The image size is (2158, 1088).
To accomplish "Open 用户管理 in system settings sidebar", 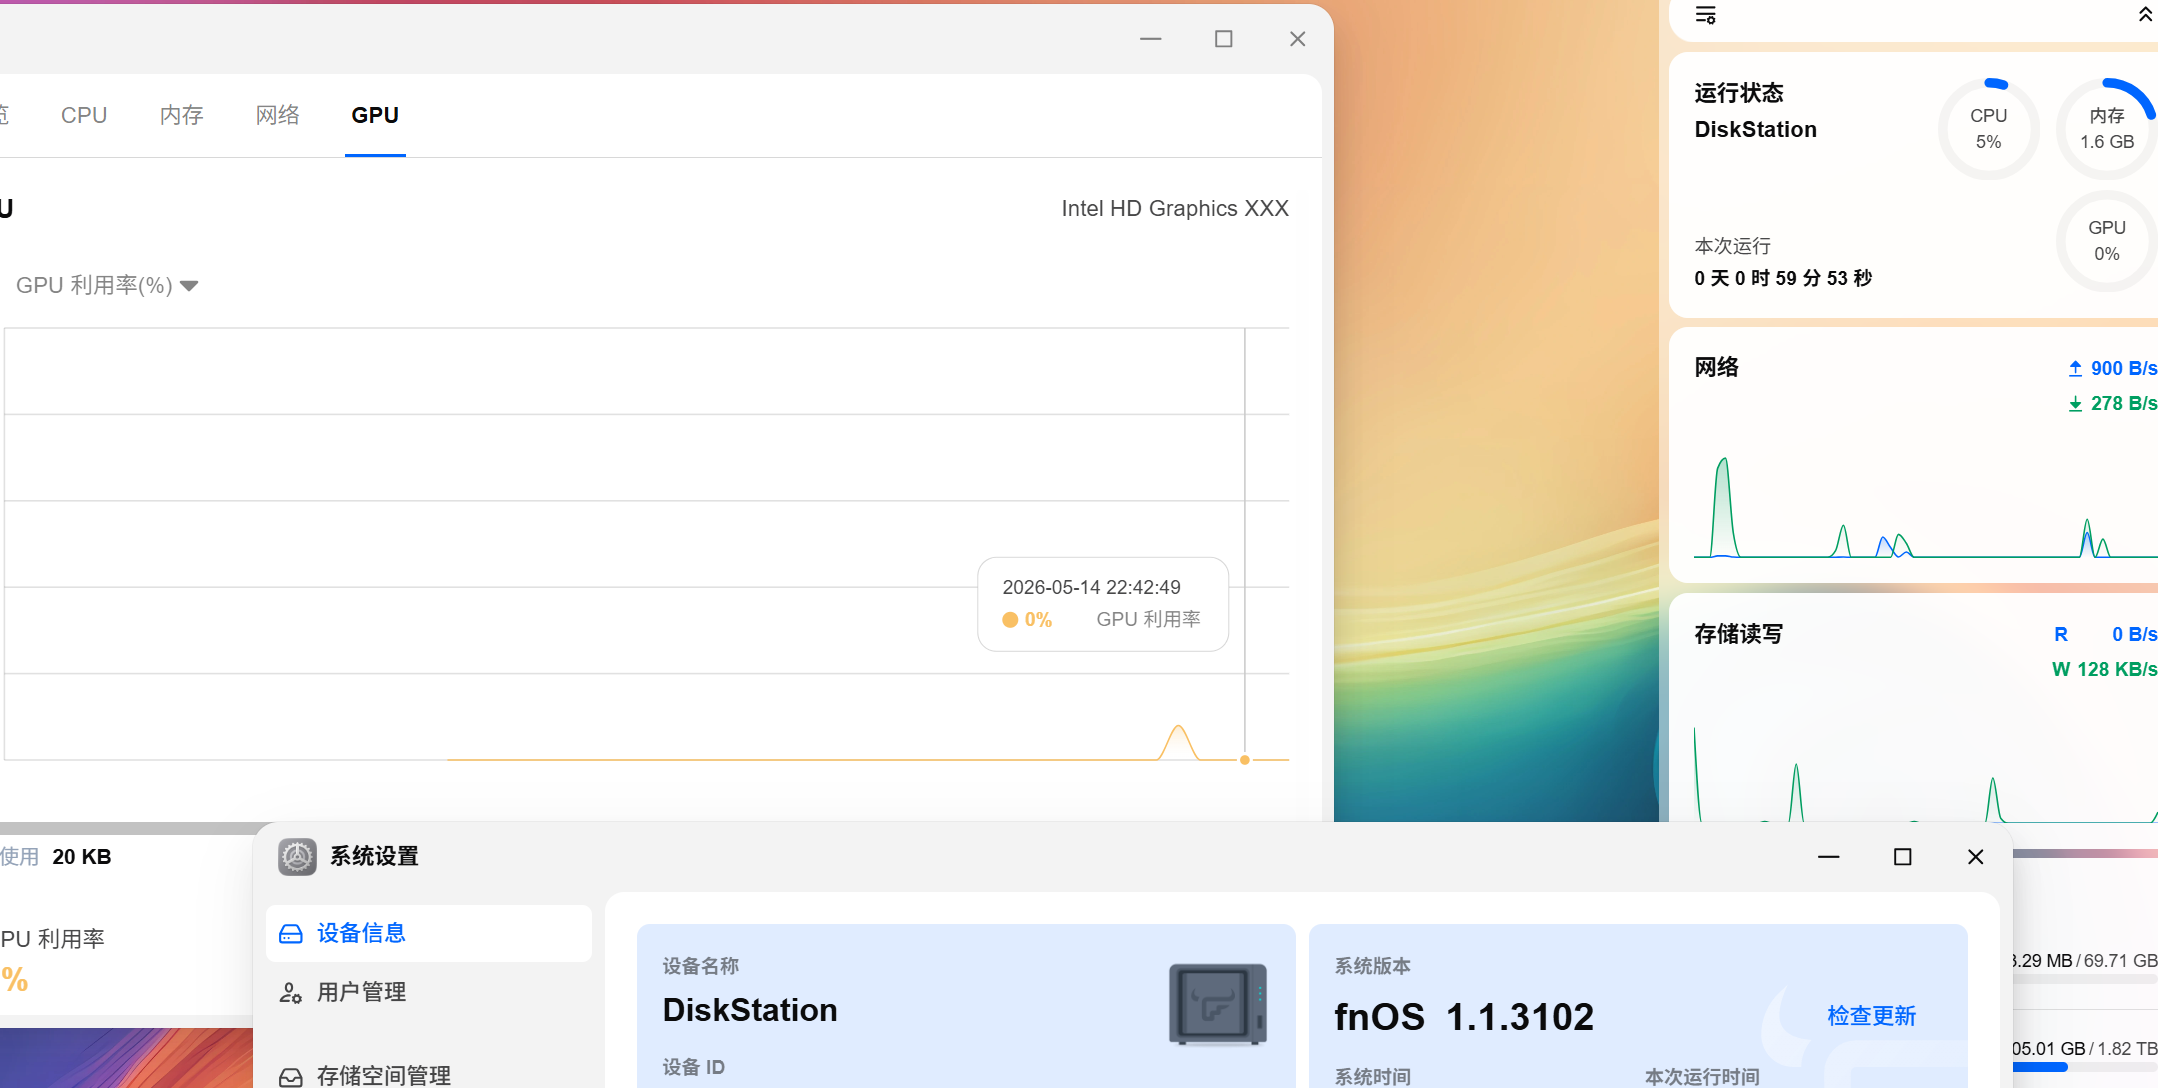I will point(429,992).
